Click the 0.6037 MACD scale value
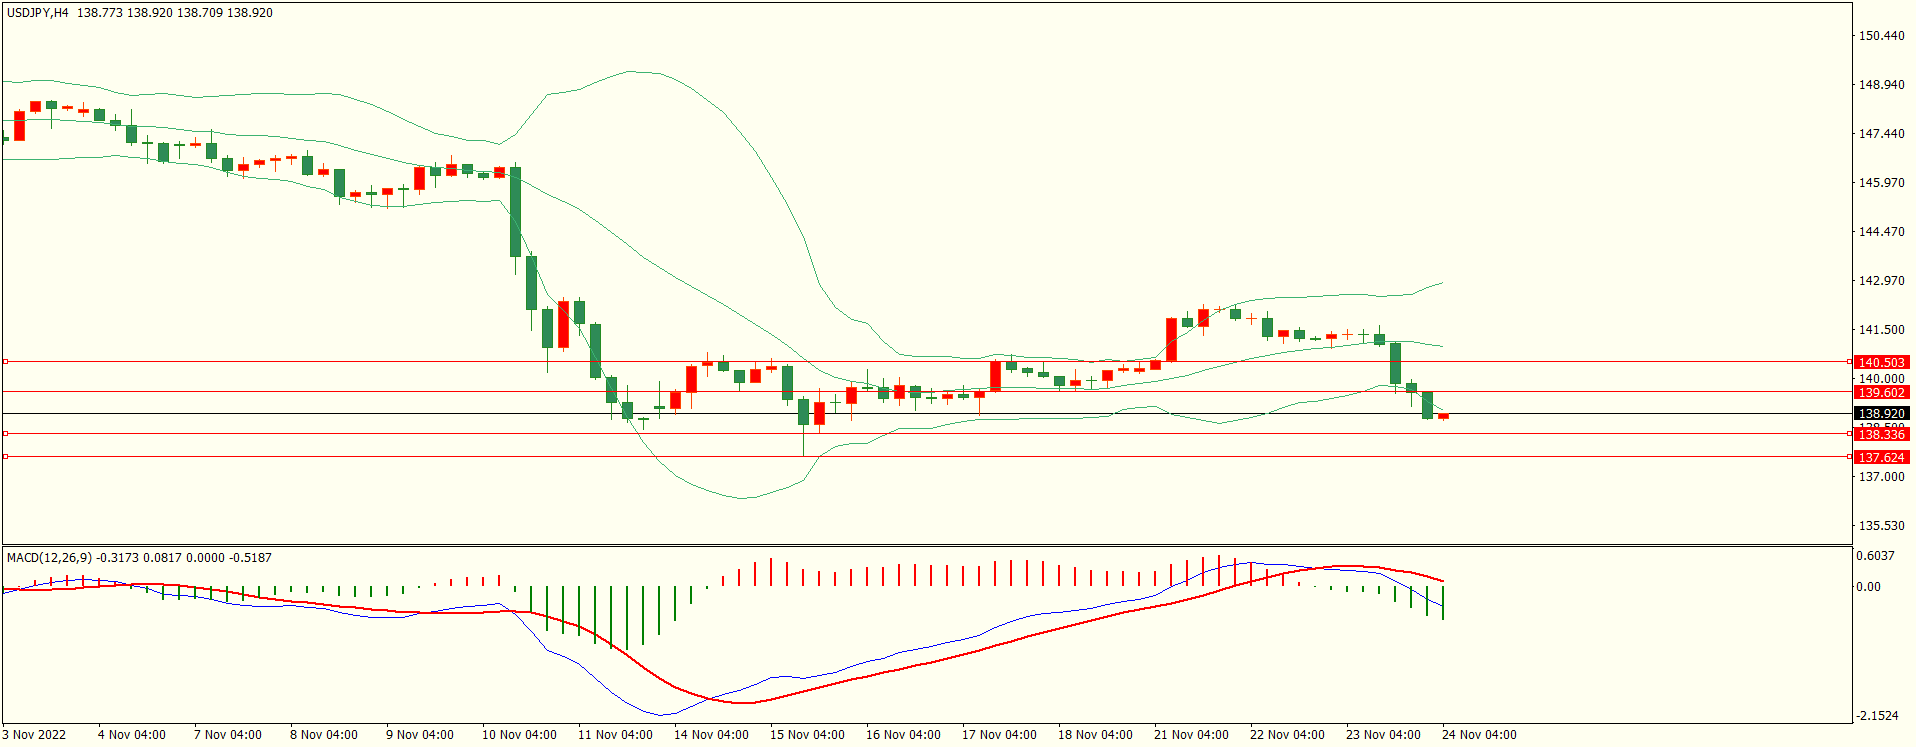 click(1875, 556)
